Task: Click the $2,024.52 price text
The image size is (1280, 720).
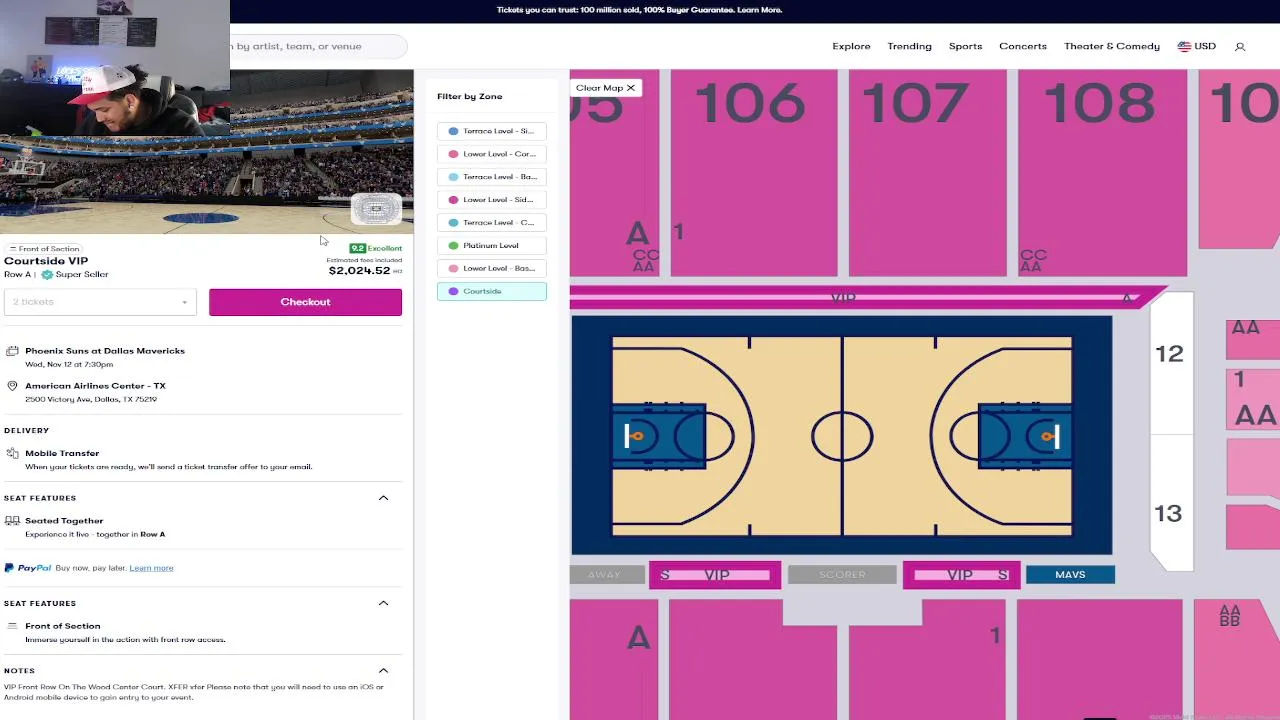Action: (x=359, y=271)
